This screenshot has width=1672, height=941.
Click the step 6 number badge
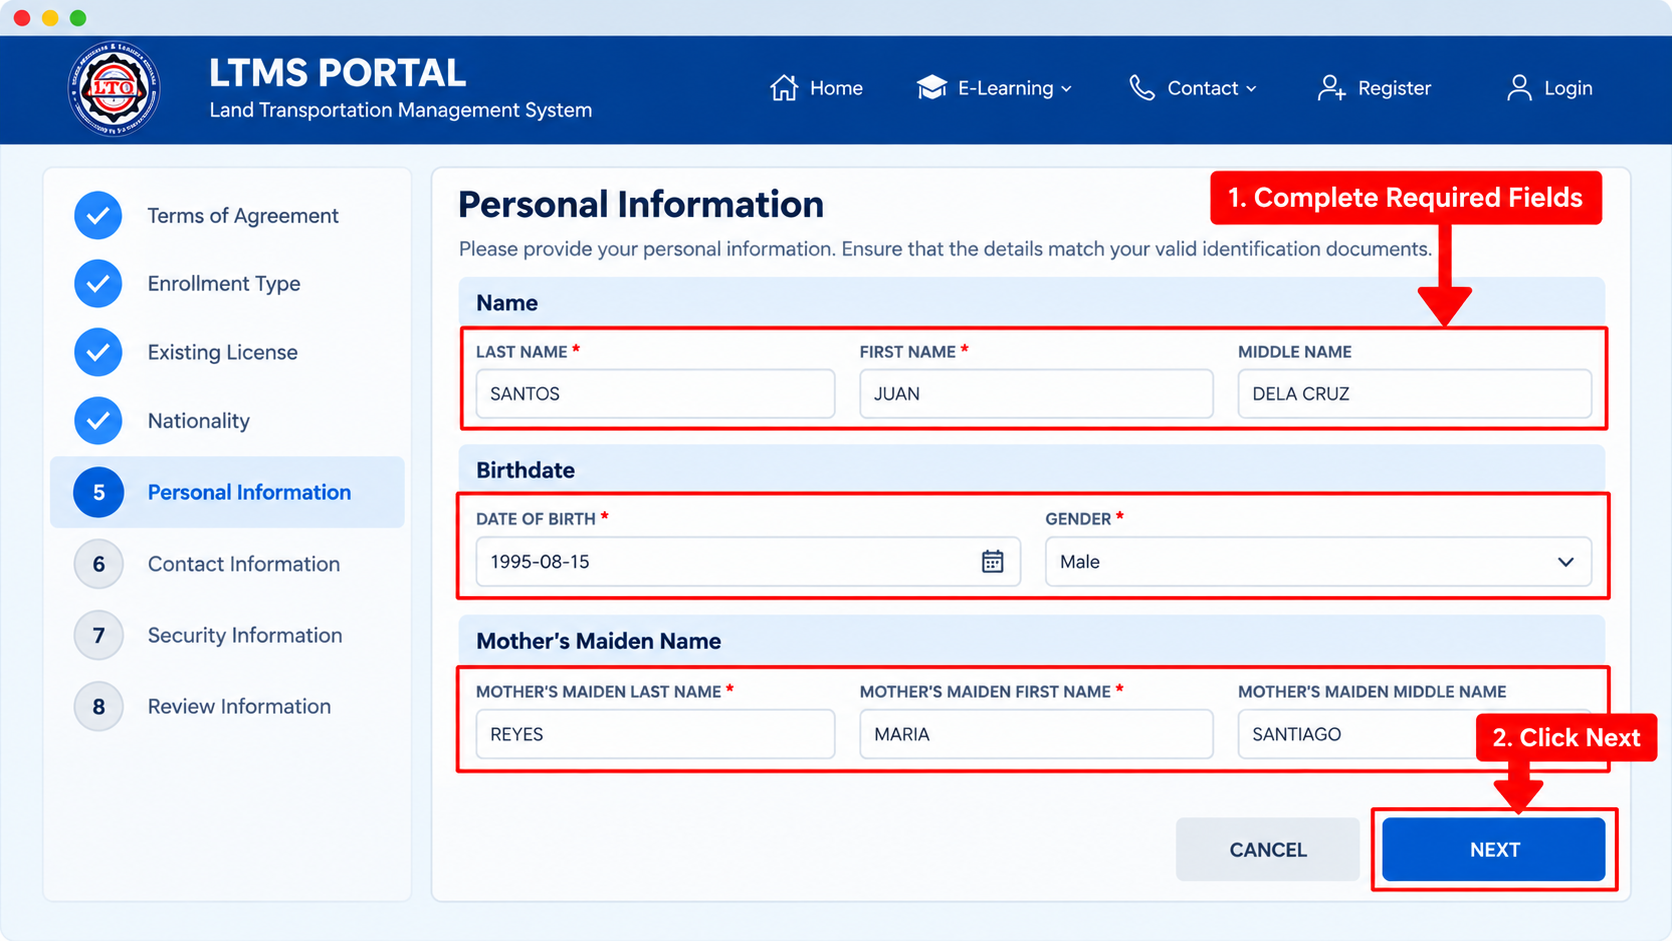[x=98, y=564]
